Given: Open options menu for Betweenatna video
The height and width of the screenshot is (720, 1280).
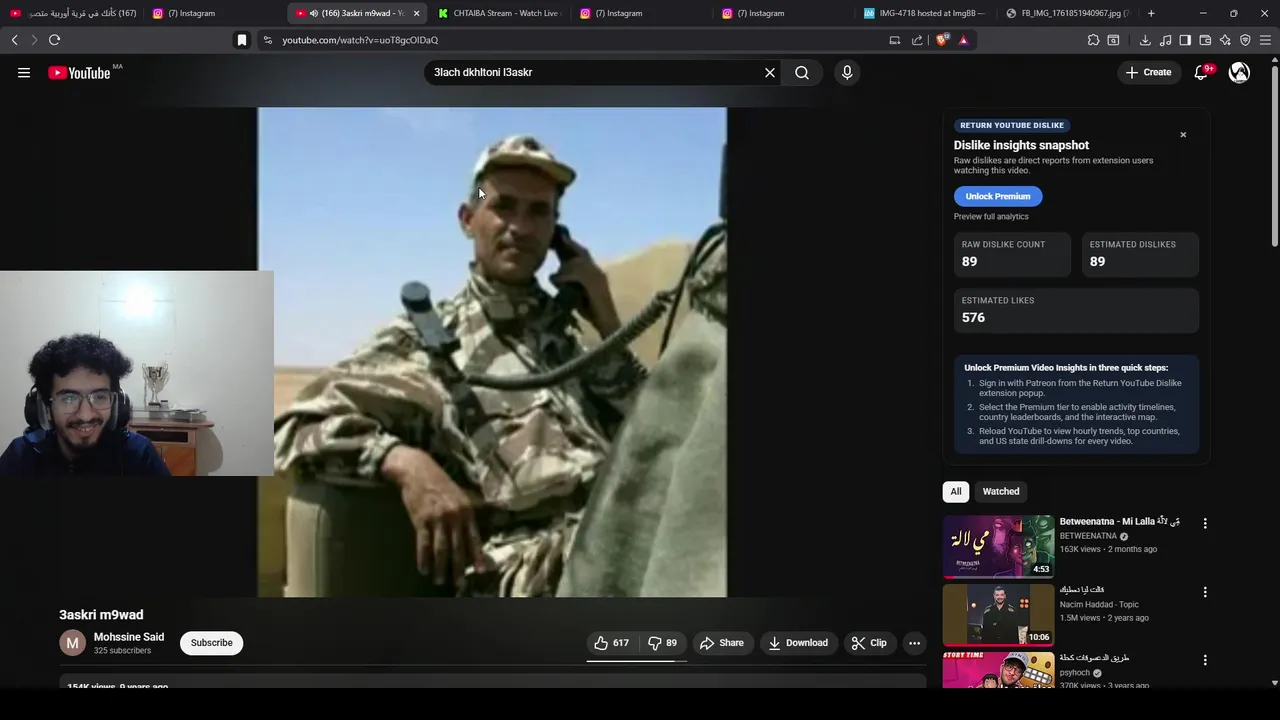Looking at the screenshot, I should [x=1205, y=523].
